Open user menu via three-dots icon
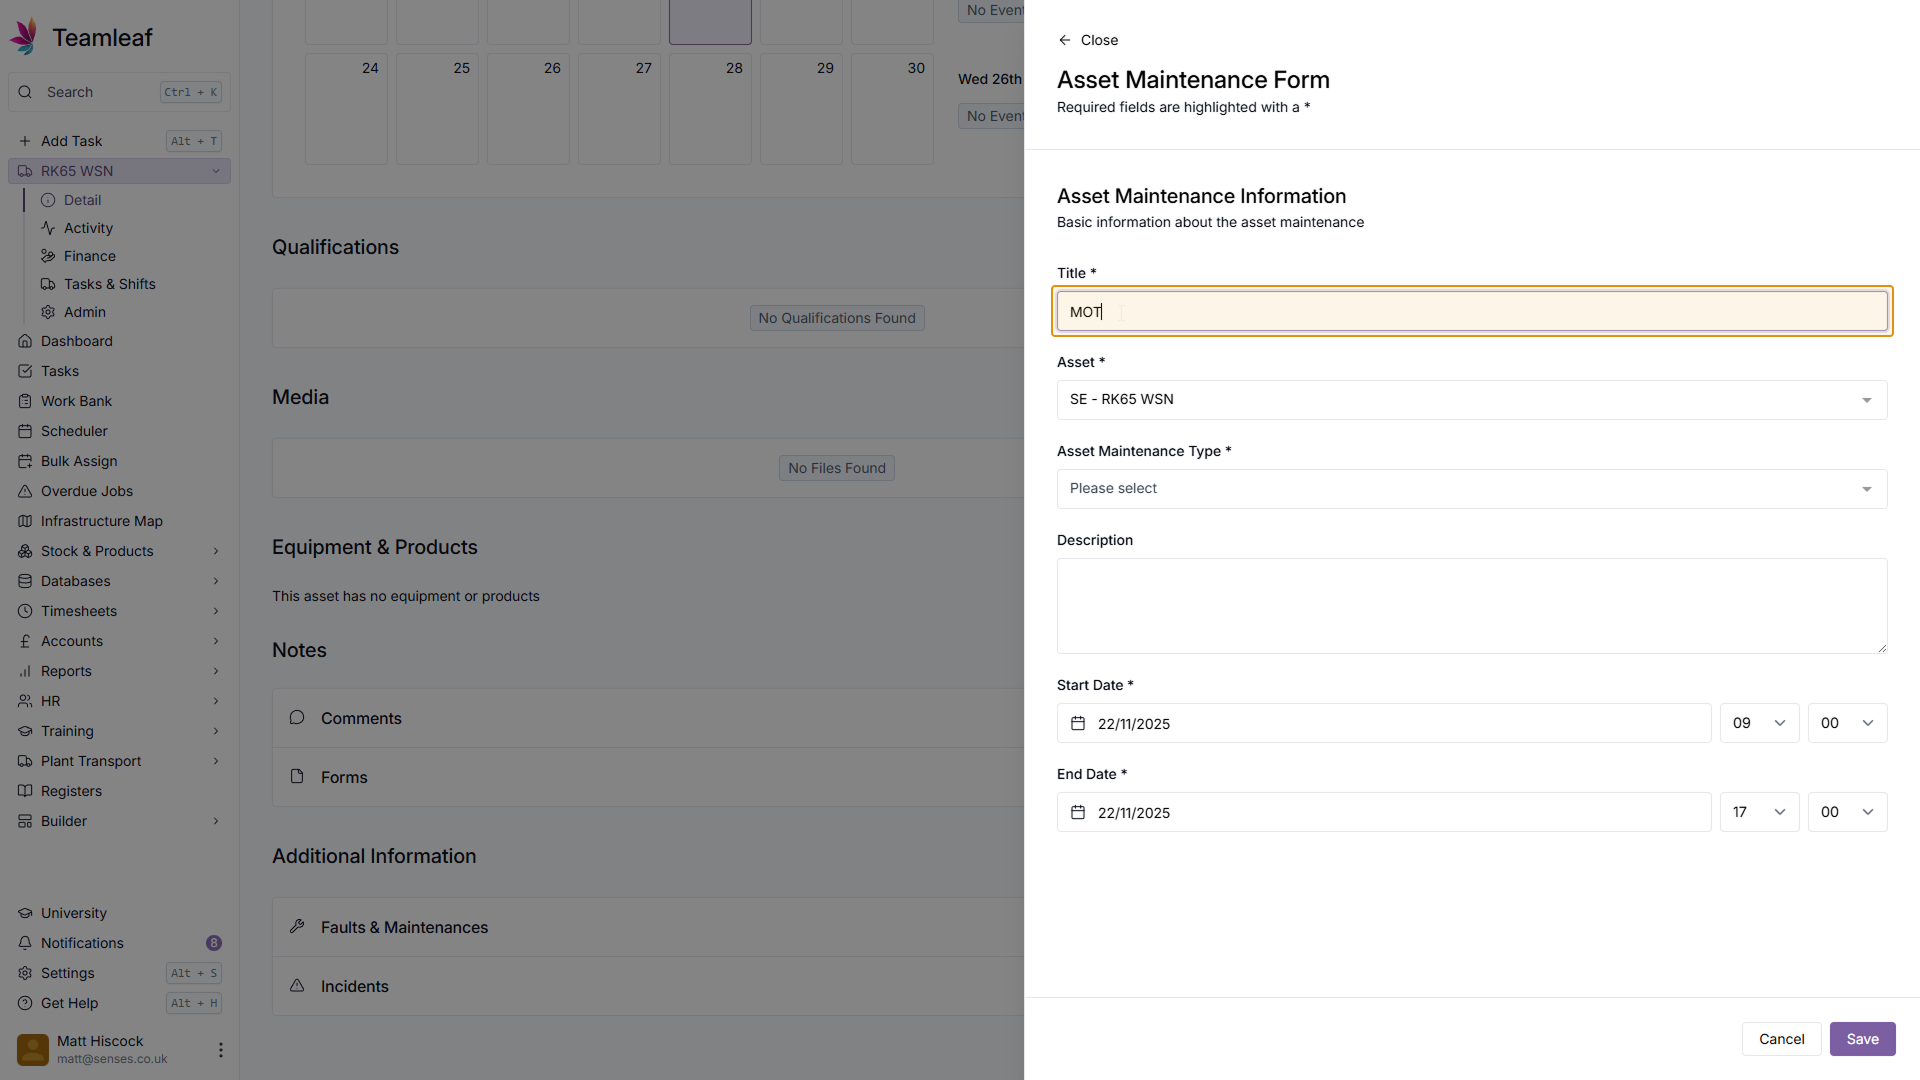Screen dimensions: 1920x1080 pyautogui.click(x=220, y=1050)
